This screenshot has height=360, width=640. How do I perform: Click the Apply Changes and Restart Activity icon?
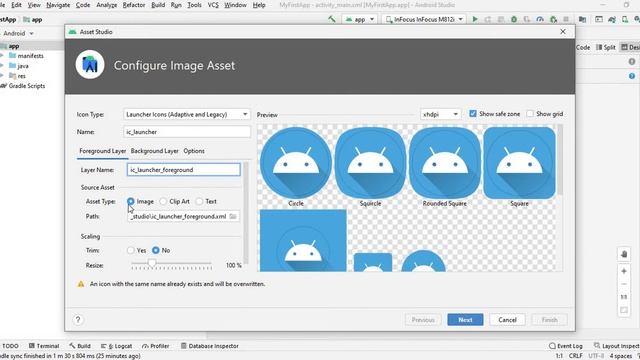pyautogui.click(x=488, y=19)
